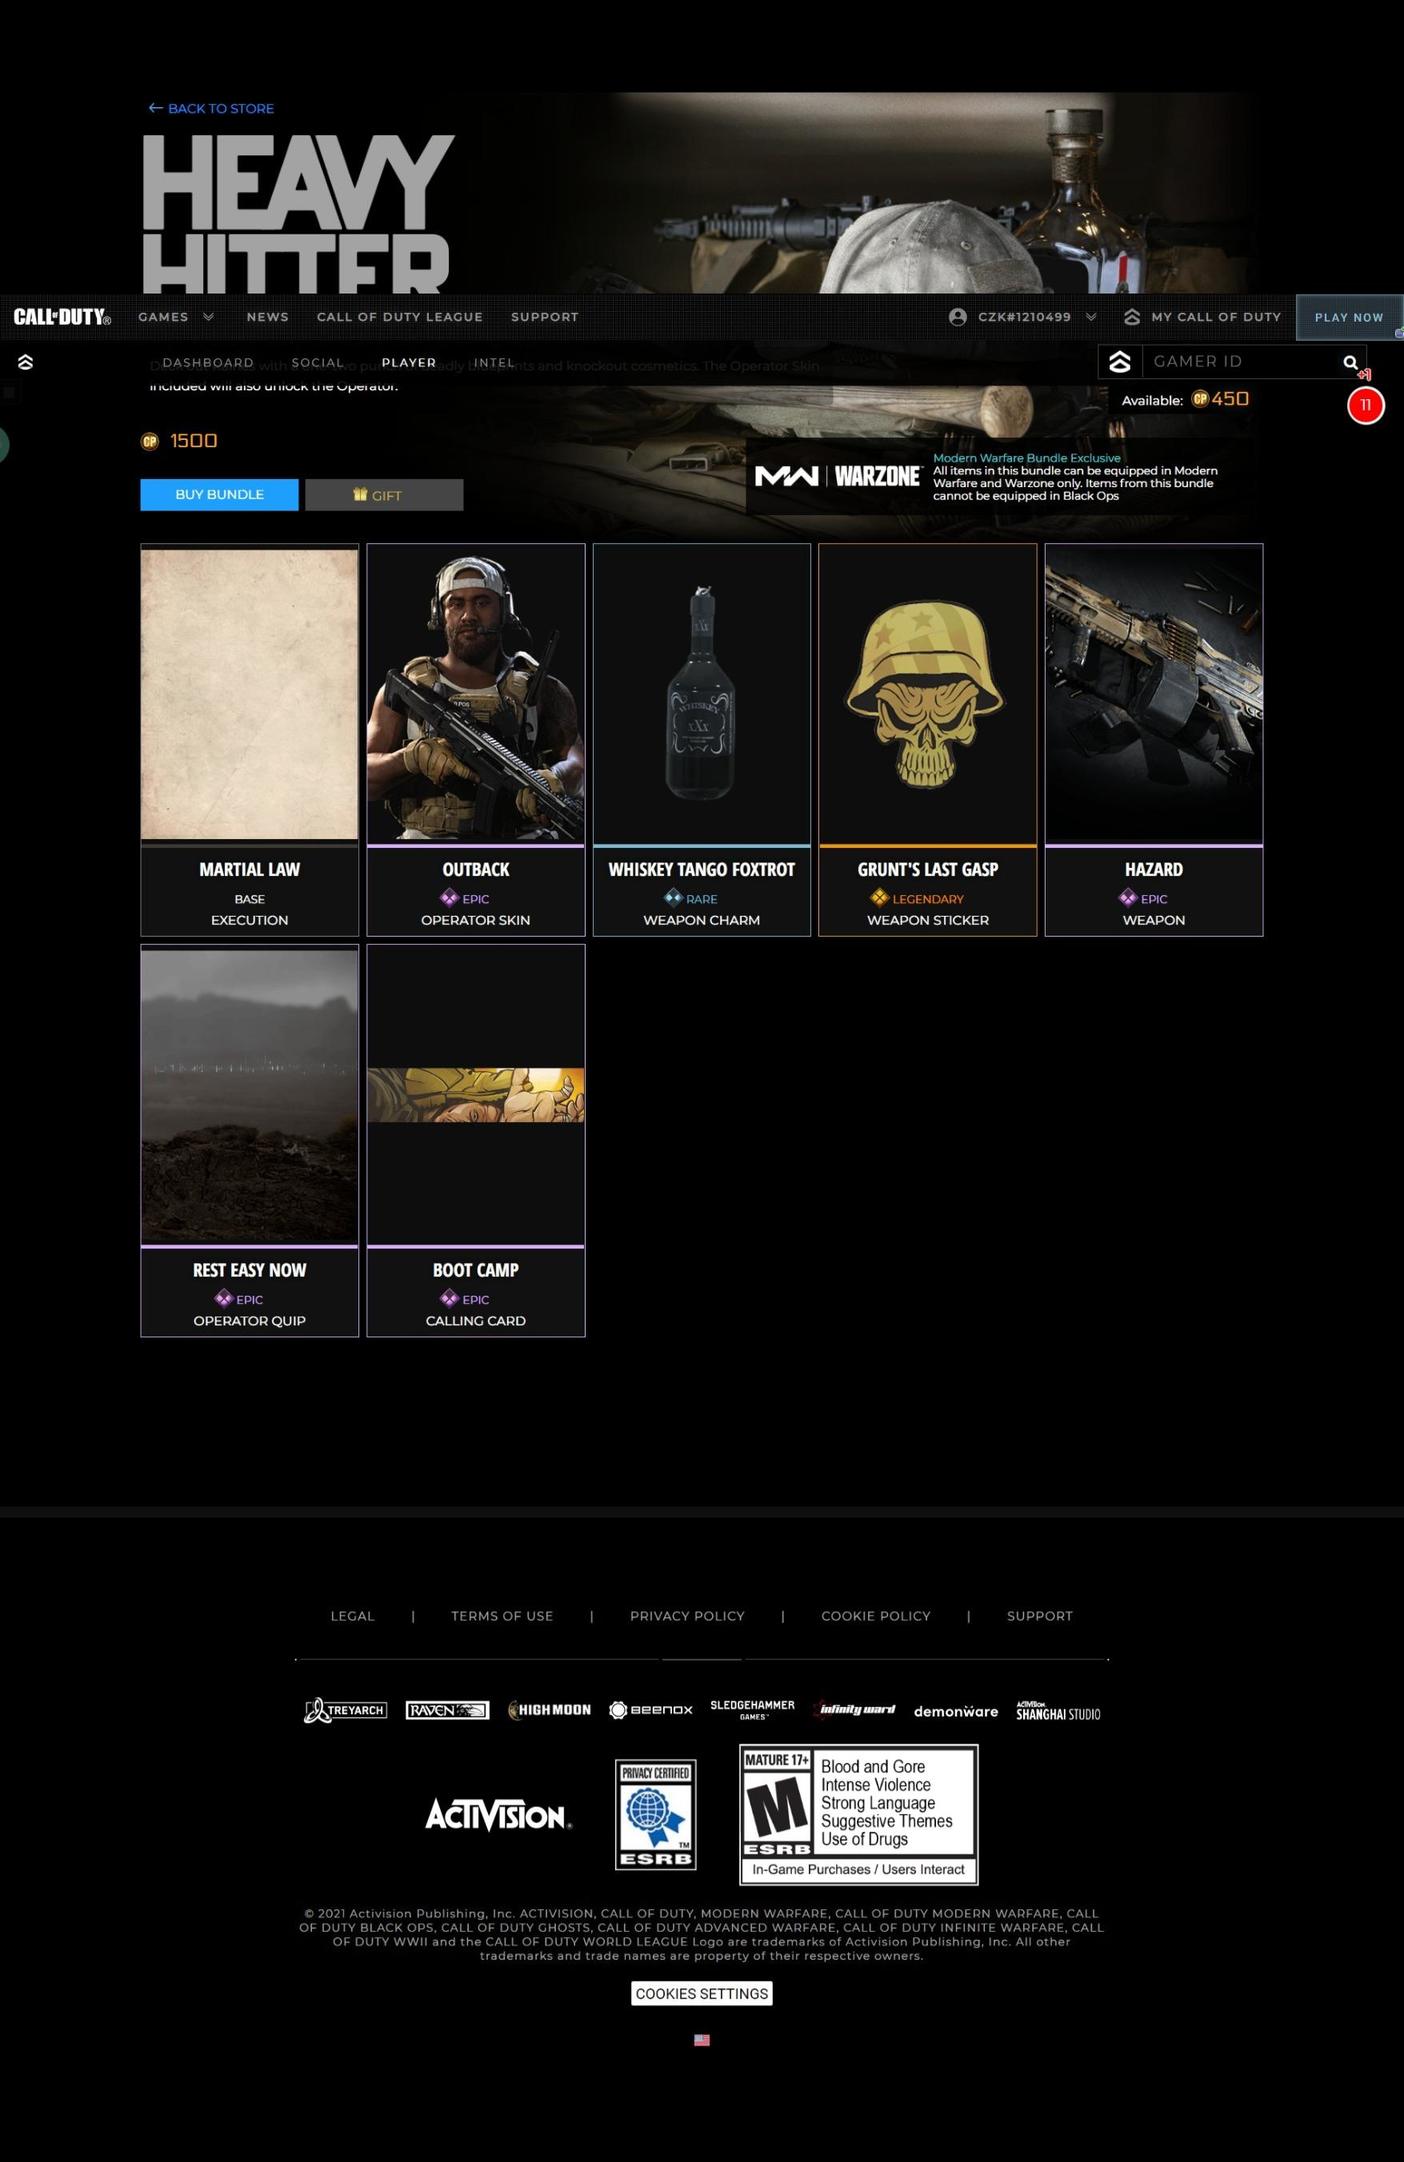Click the Gift button
This screenshot has width=1404, height=2162.
384,495
